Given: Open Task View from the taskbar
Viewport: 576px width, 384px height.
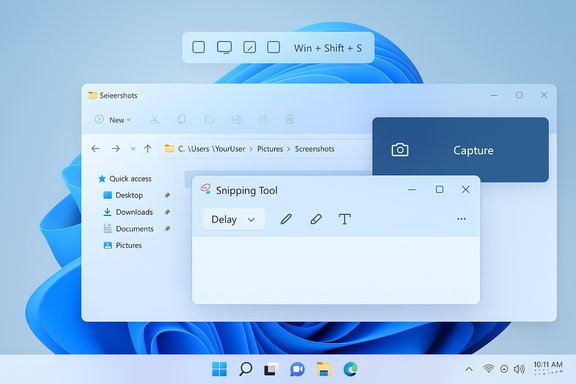Looking at the screenshot, I should coord(271,369).
